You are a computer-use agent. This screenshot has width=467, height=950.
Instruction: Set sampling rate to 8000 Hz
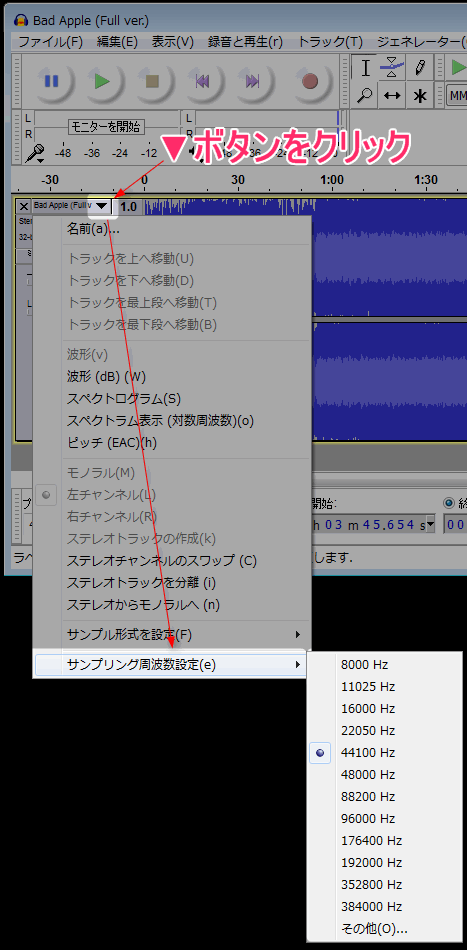(x=382, y=665)
